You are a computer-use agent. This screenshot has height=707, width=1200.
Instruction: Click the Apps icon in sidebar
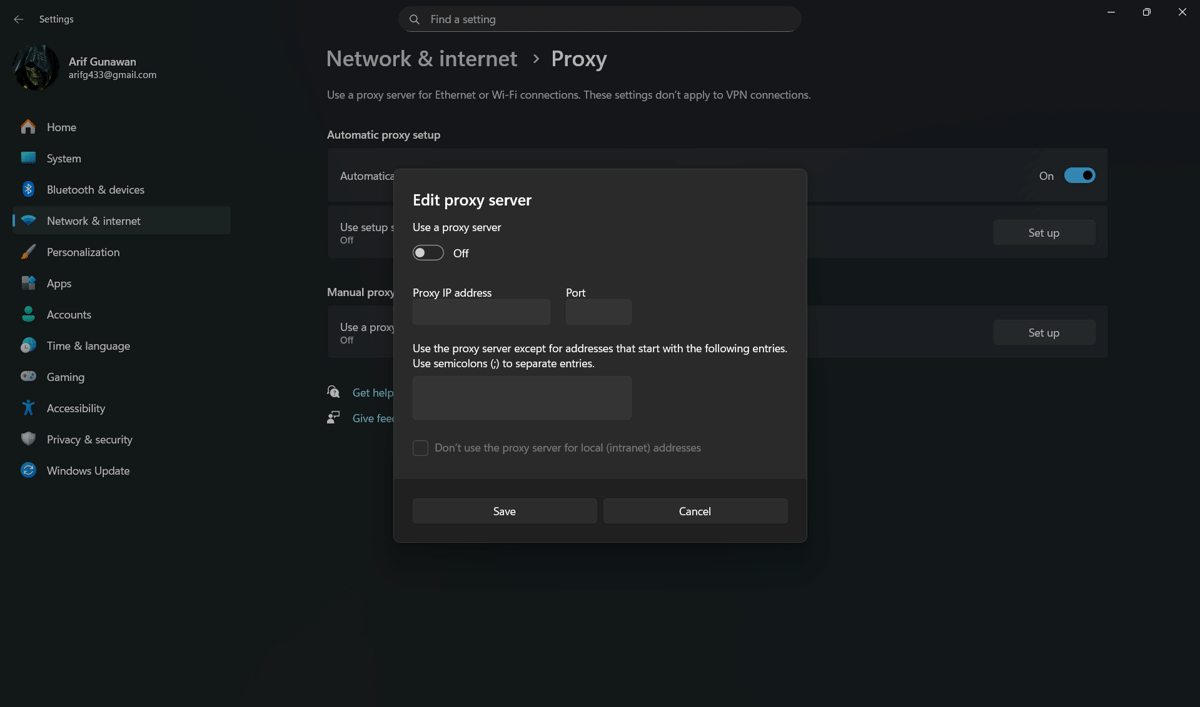coord(28,283)
